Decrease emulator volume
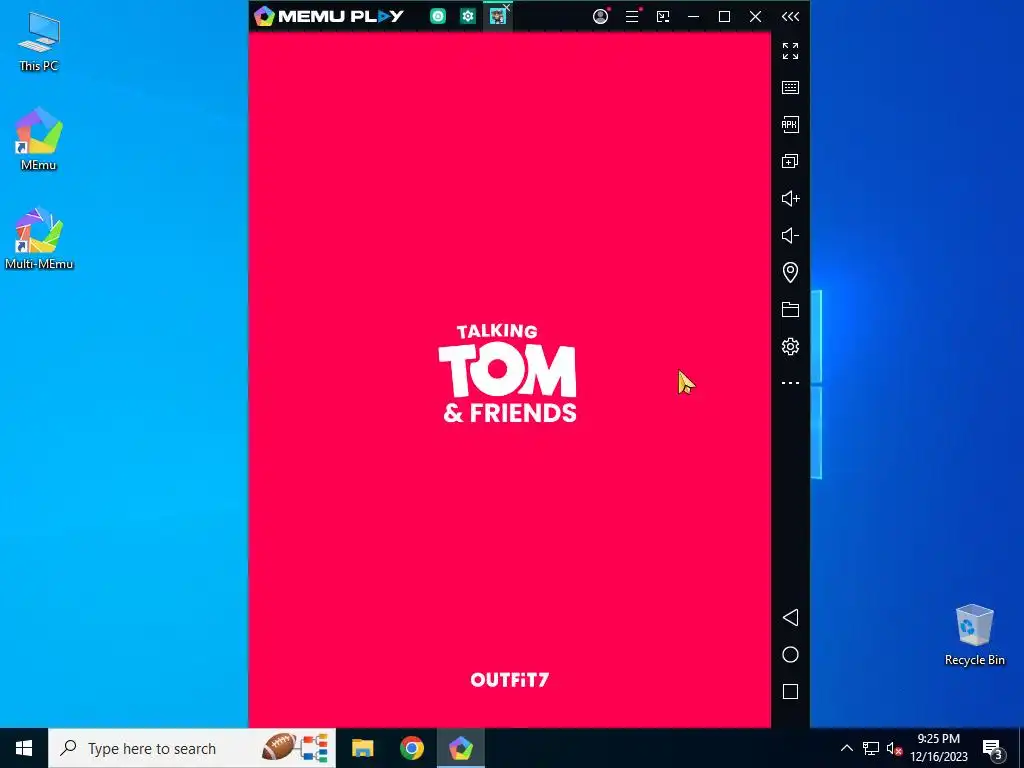 pyautogui.click(x=790, y=235)
